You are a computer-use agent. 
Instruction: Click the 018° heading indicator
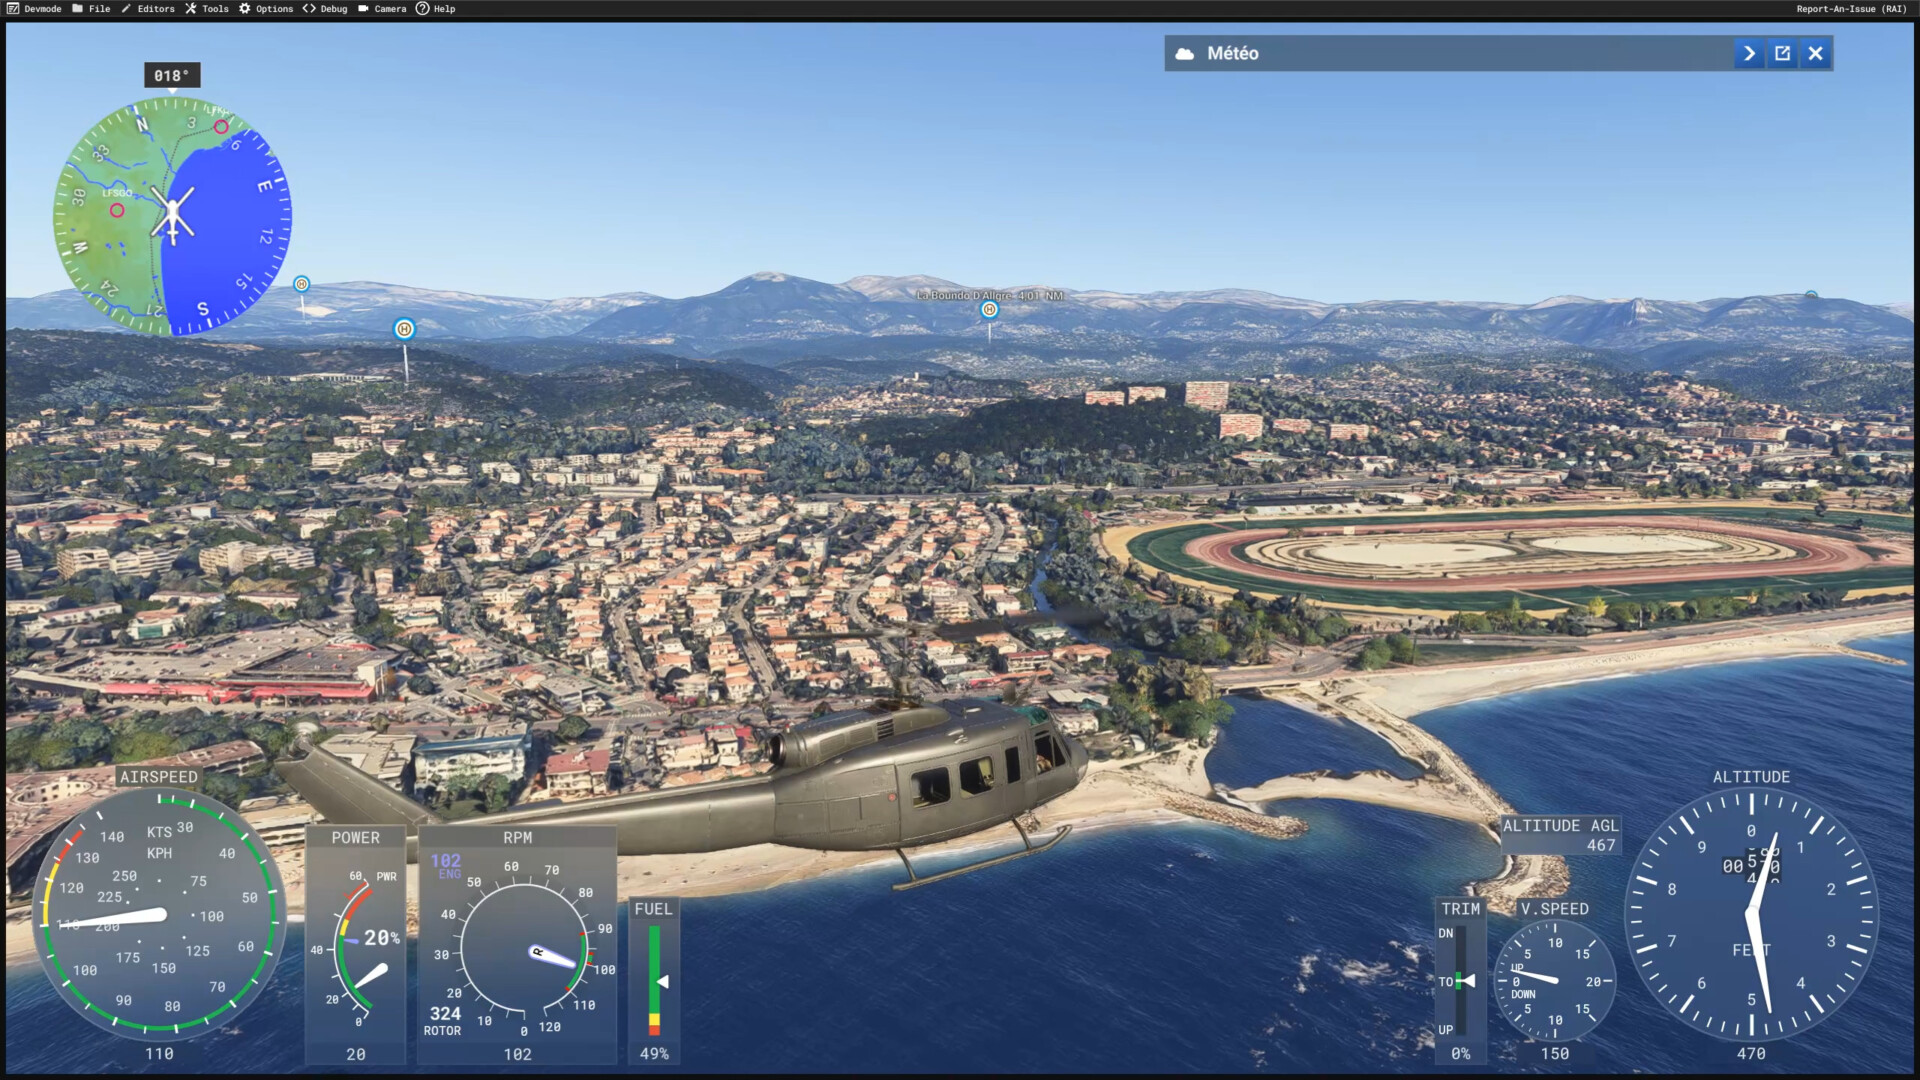(172, 76)
